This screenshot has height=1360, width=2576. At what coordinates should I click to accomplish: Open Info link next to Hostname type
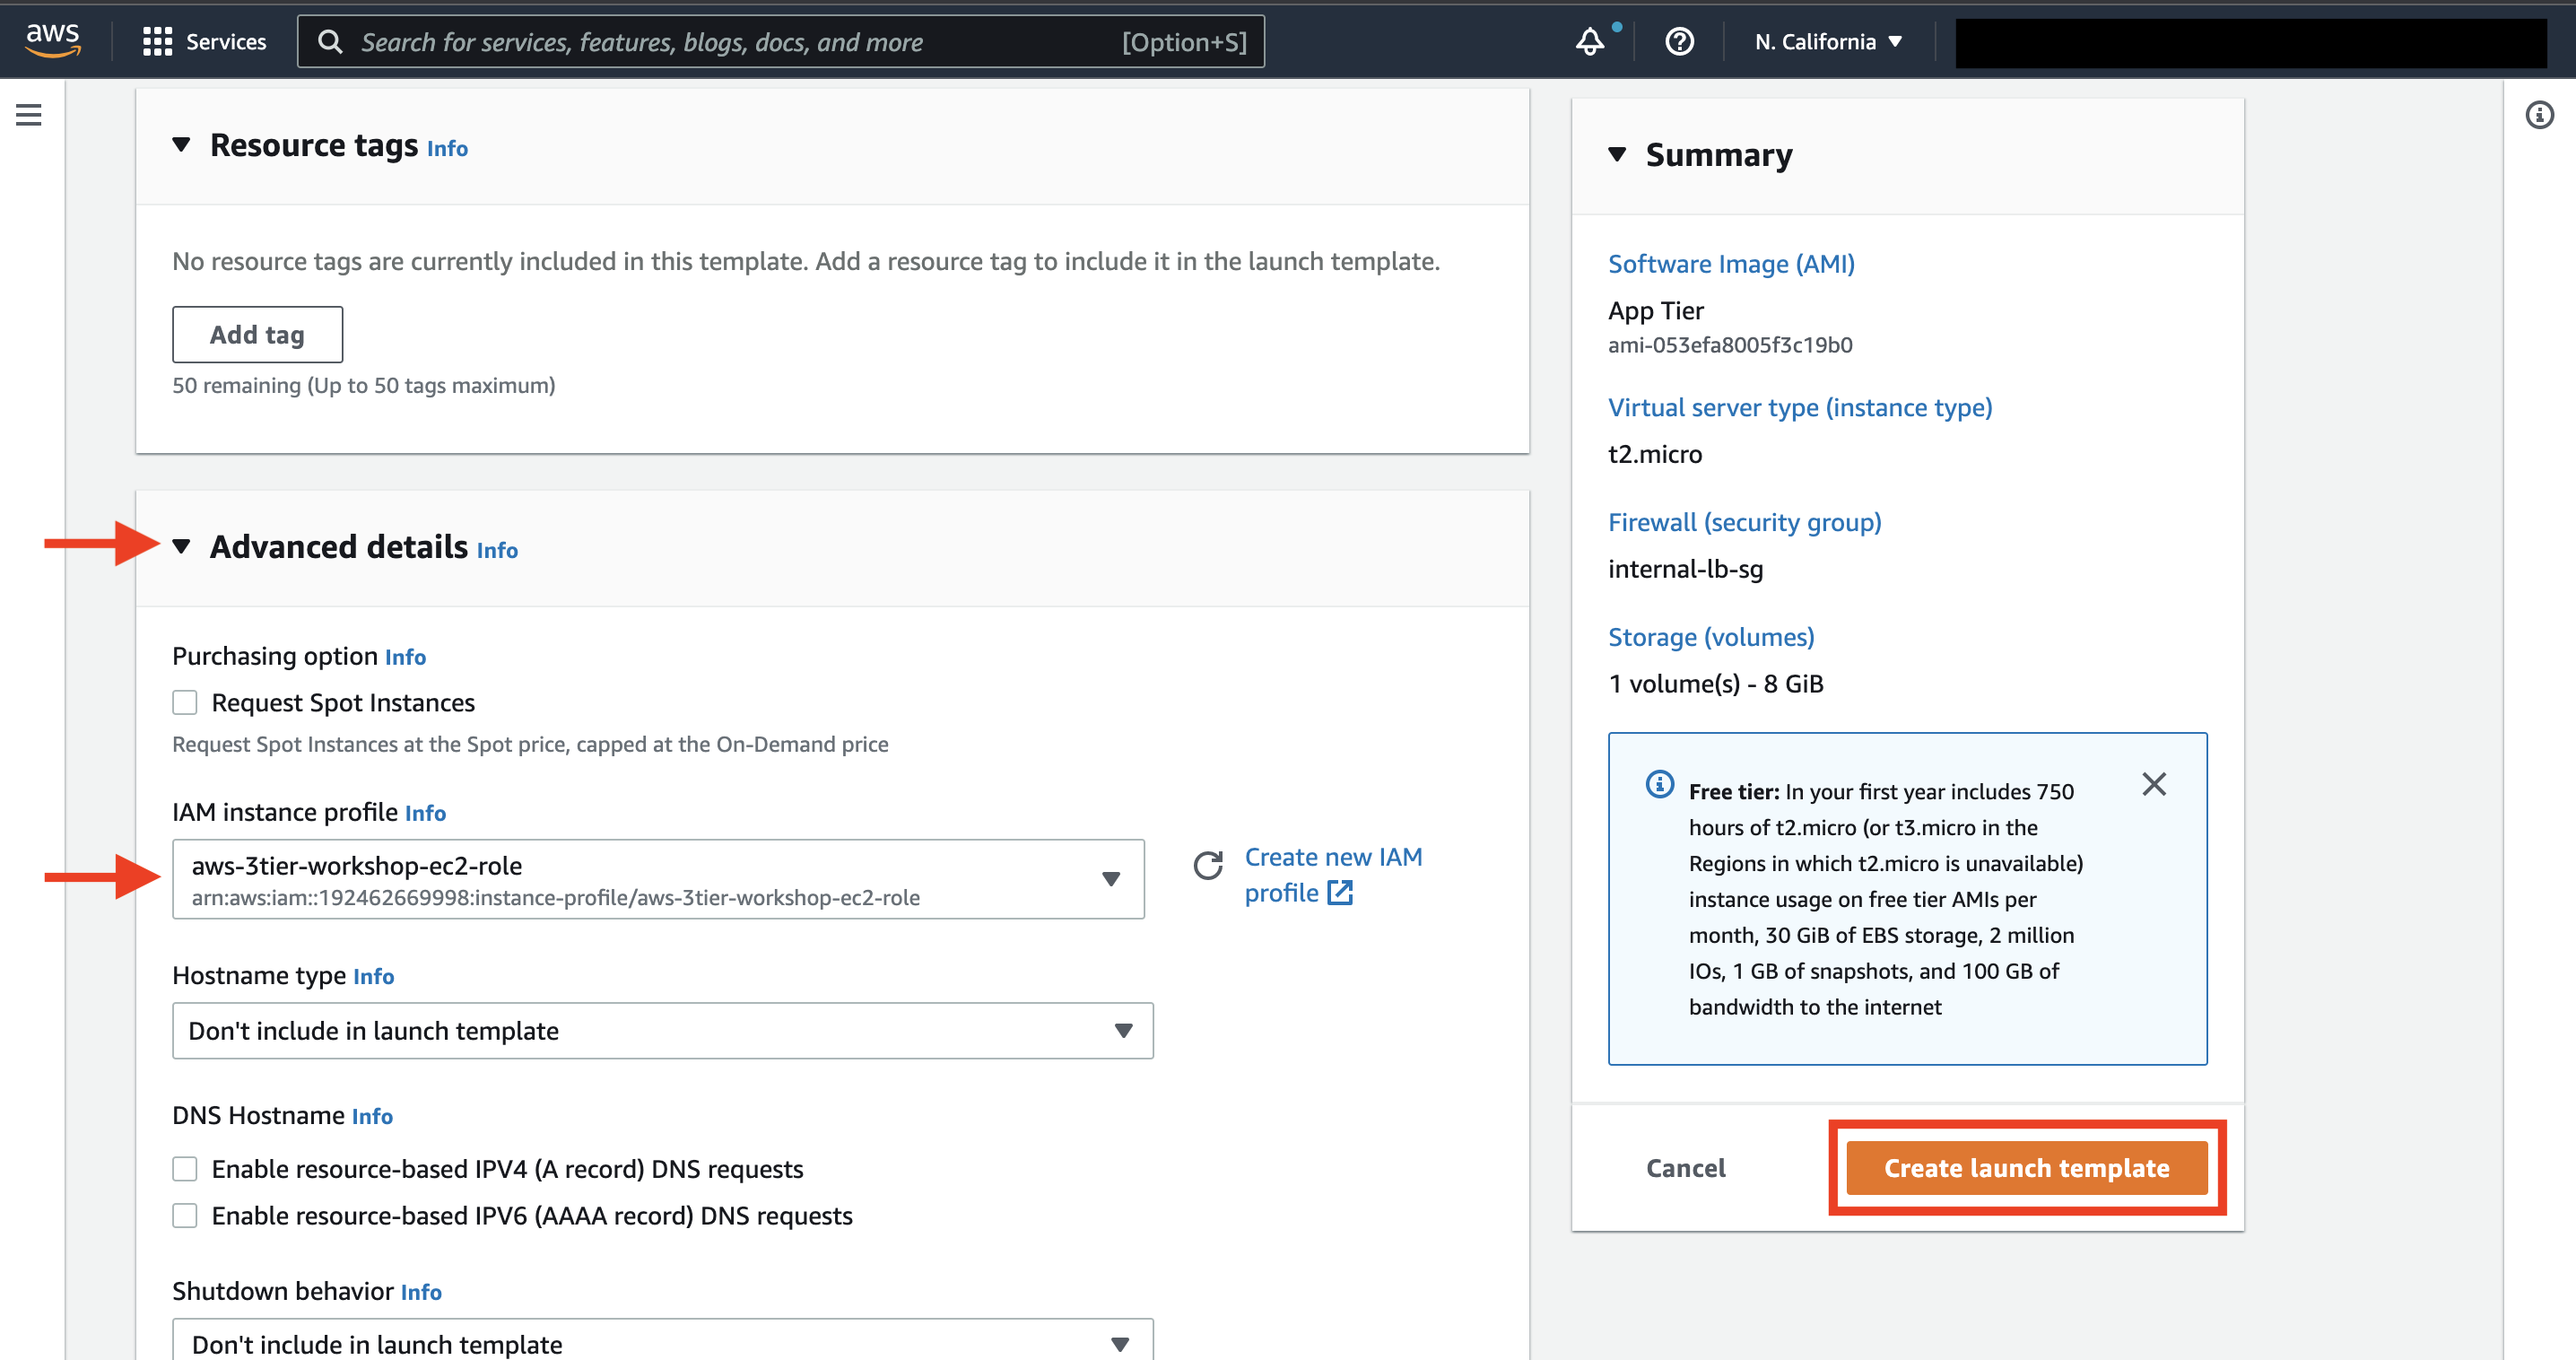[373, 976]
